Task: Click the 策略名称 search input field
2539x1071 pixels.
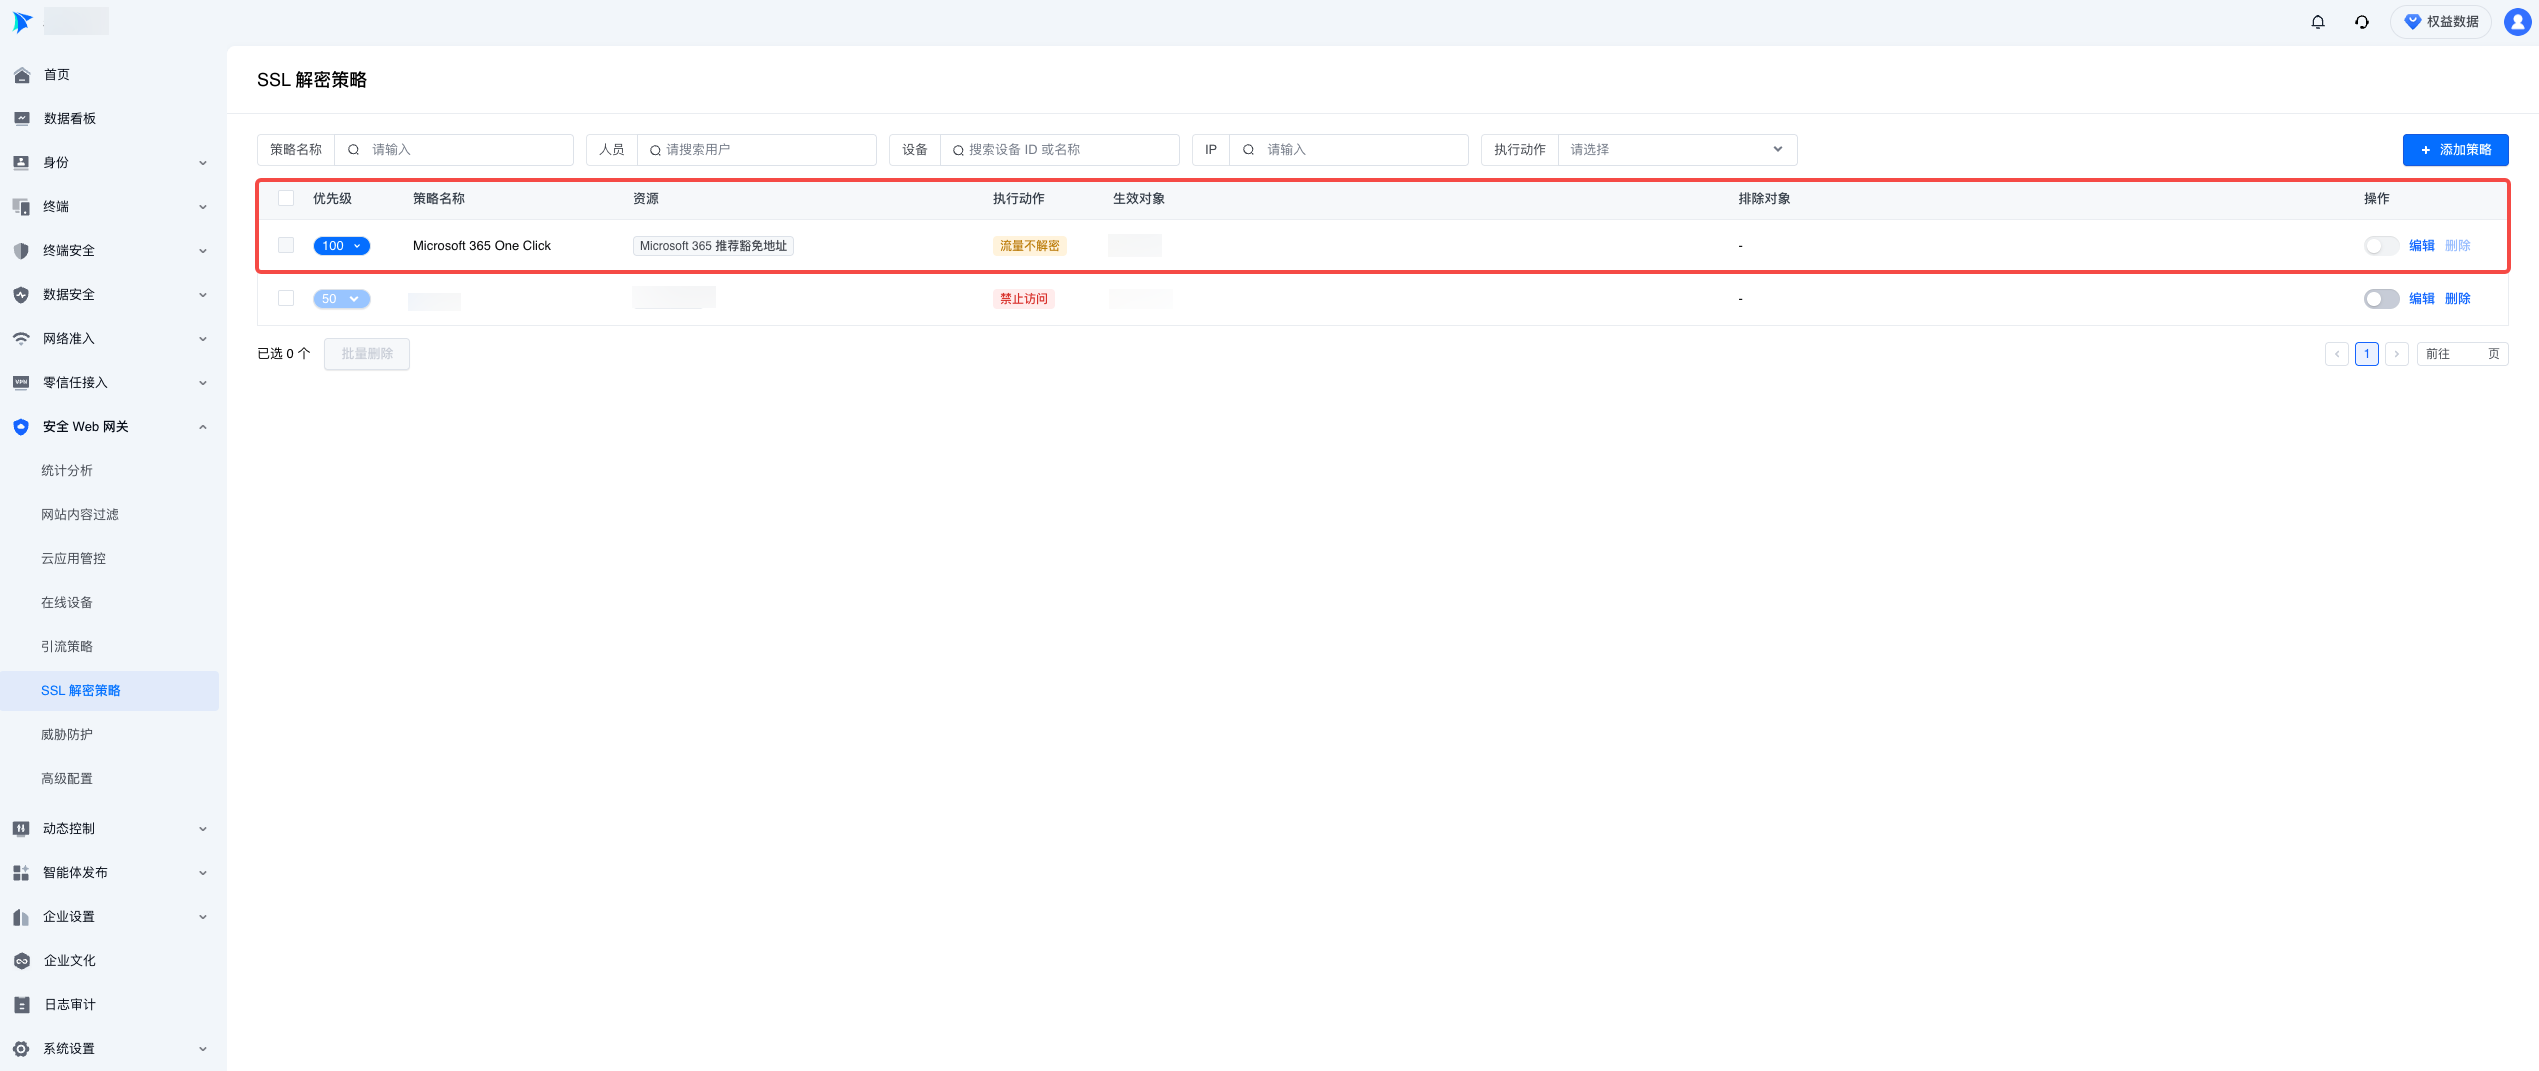Action: coord(465,150)
